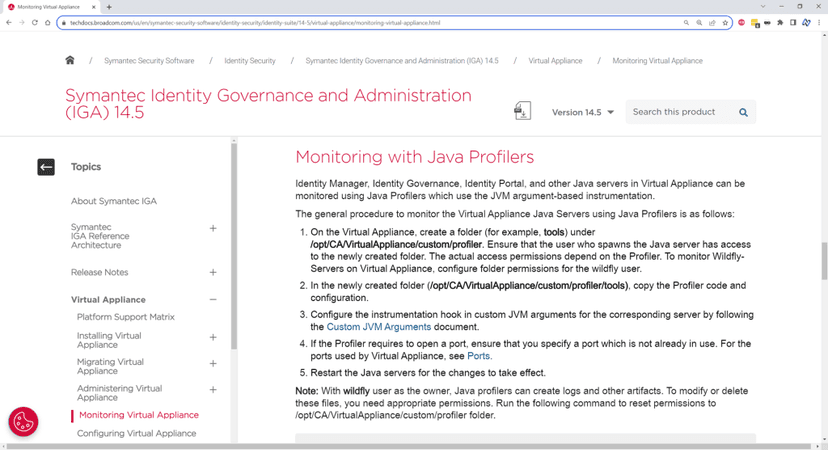Download the PDF version of document

point(522,111)
